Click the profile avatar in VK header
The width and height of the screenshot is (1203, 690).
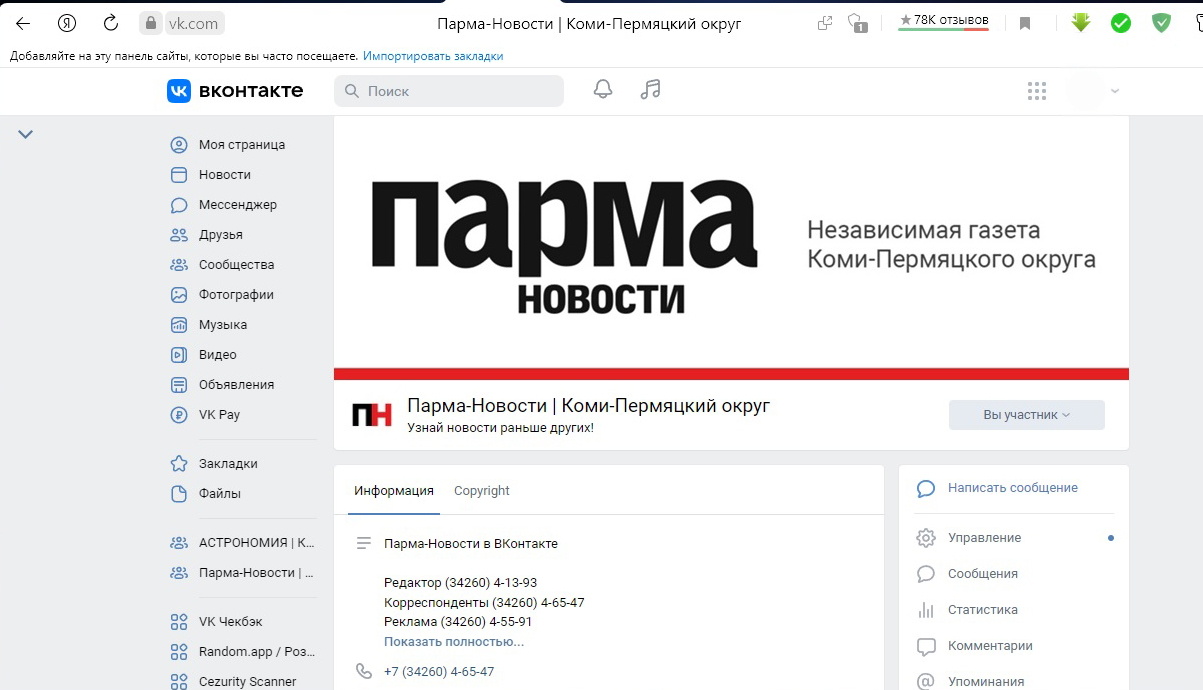(1086, 91)
